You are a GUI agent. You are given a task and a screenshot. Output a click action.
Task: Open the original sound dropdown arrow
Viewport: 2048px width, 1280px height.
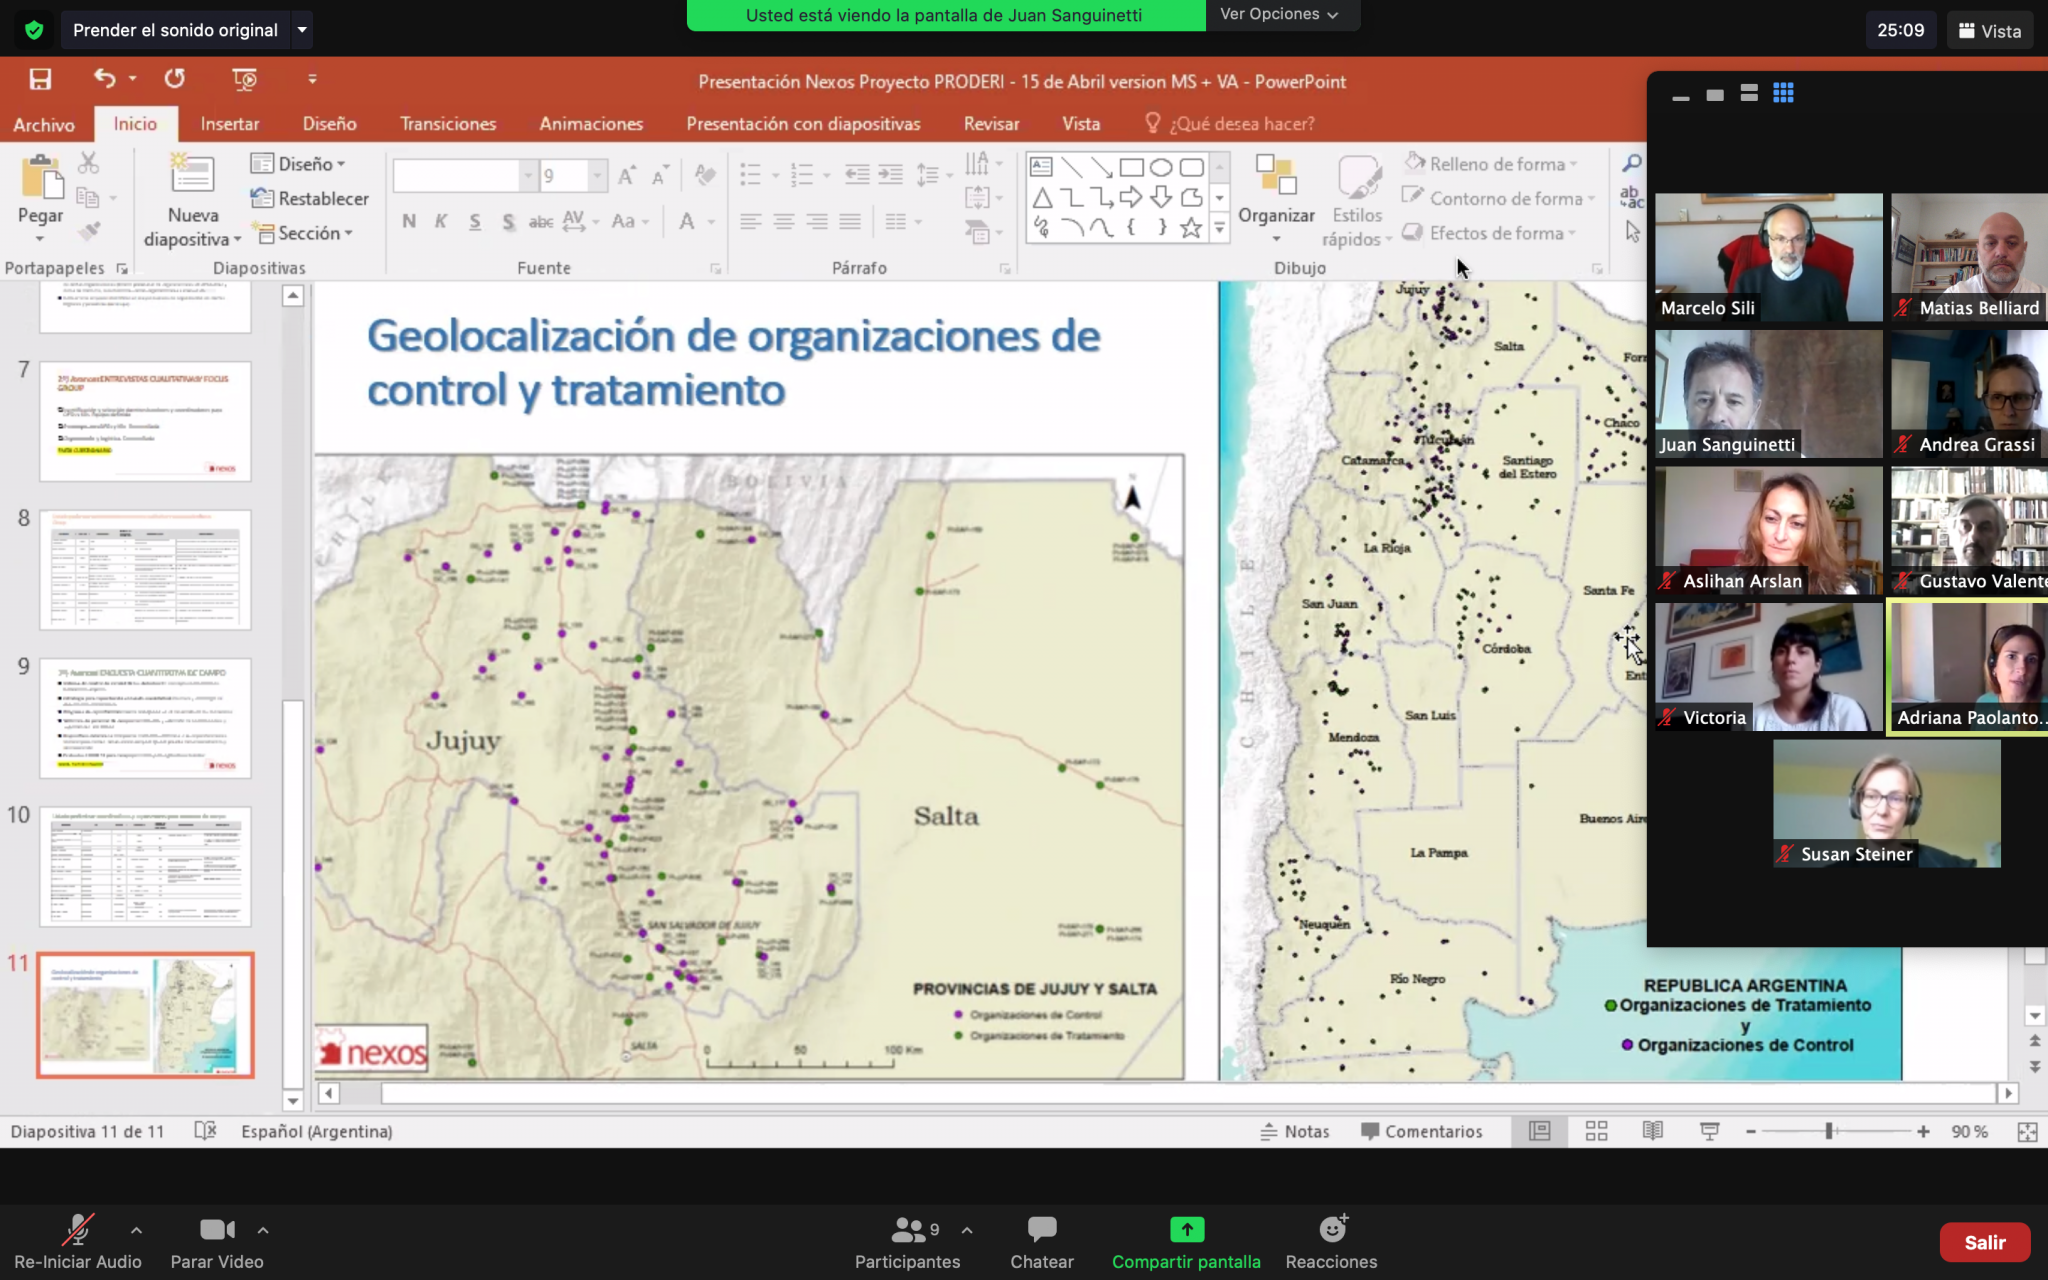302,30
